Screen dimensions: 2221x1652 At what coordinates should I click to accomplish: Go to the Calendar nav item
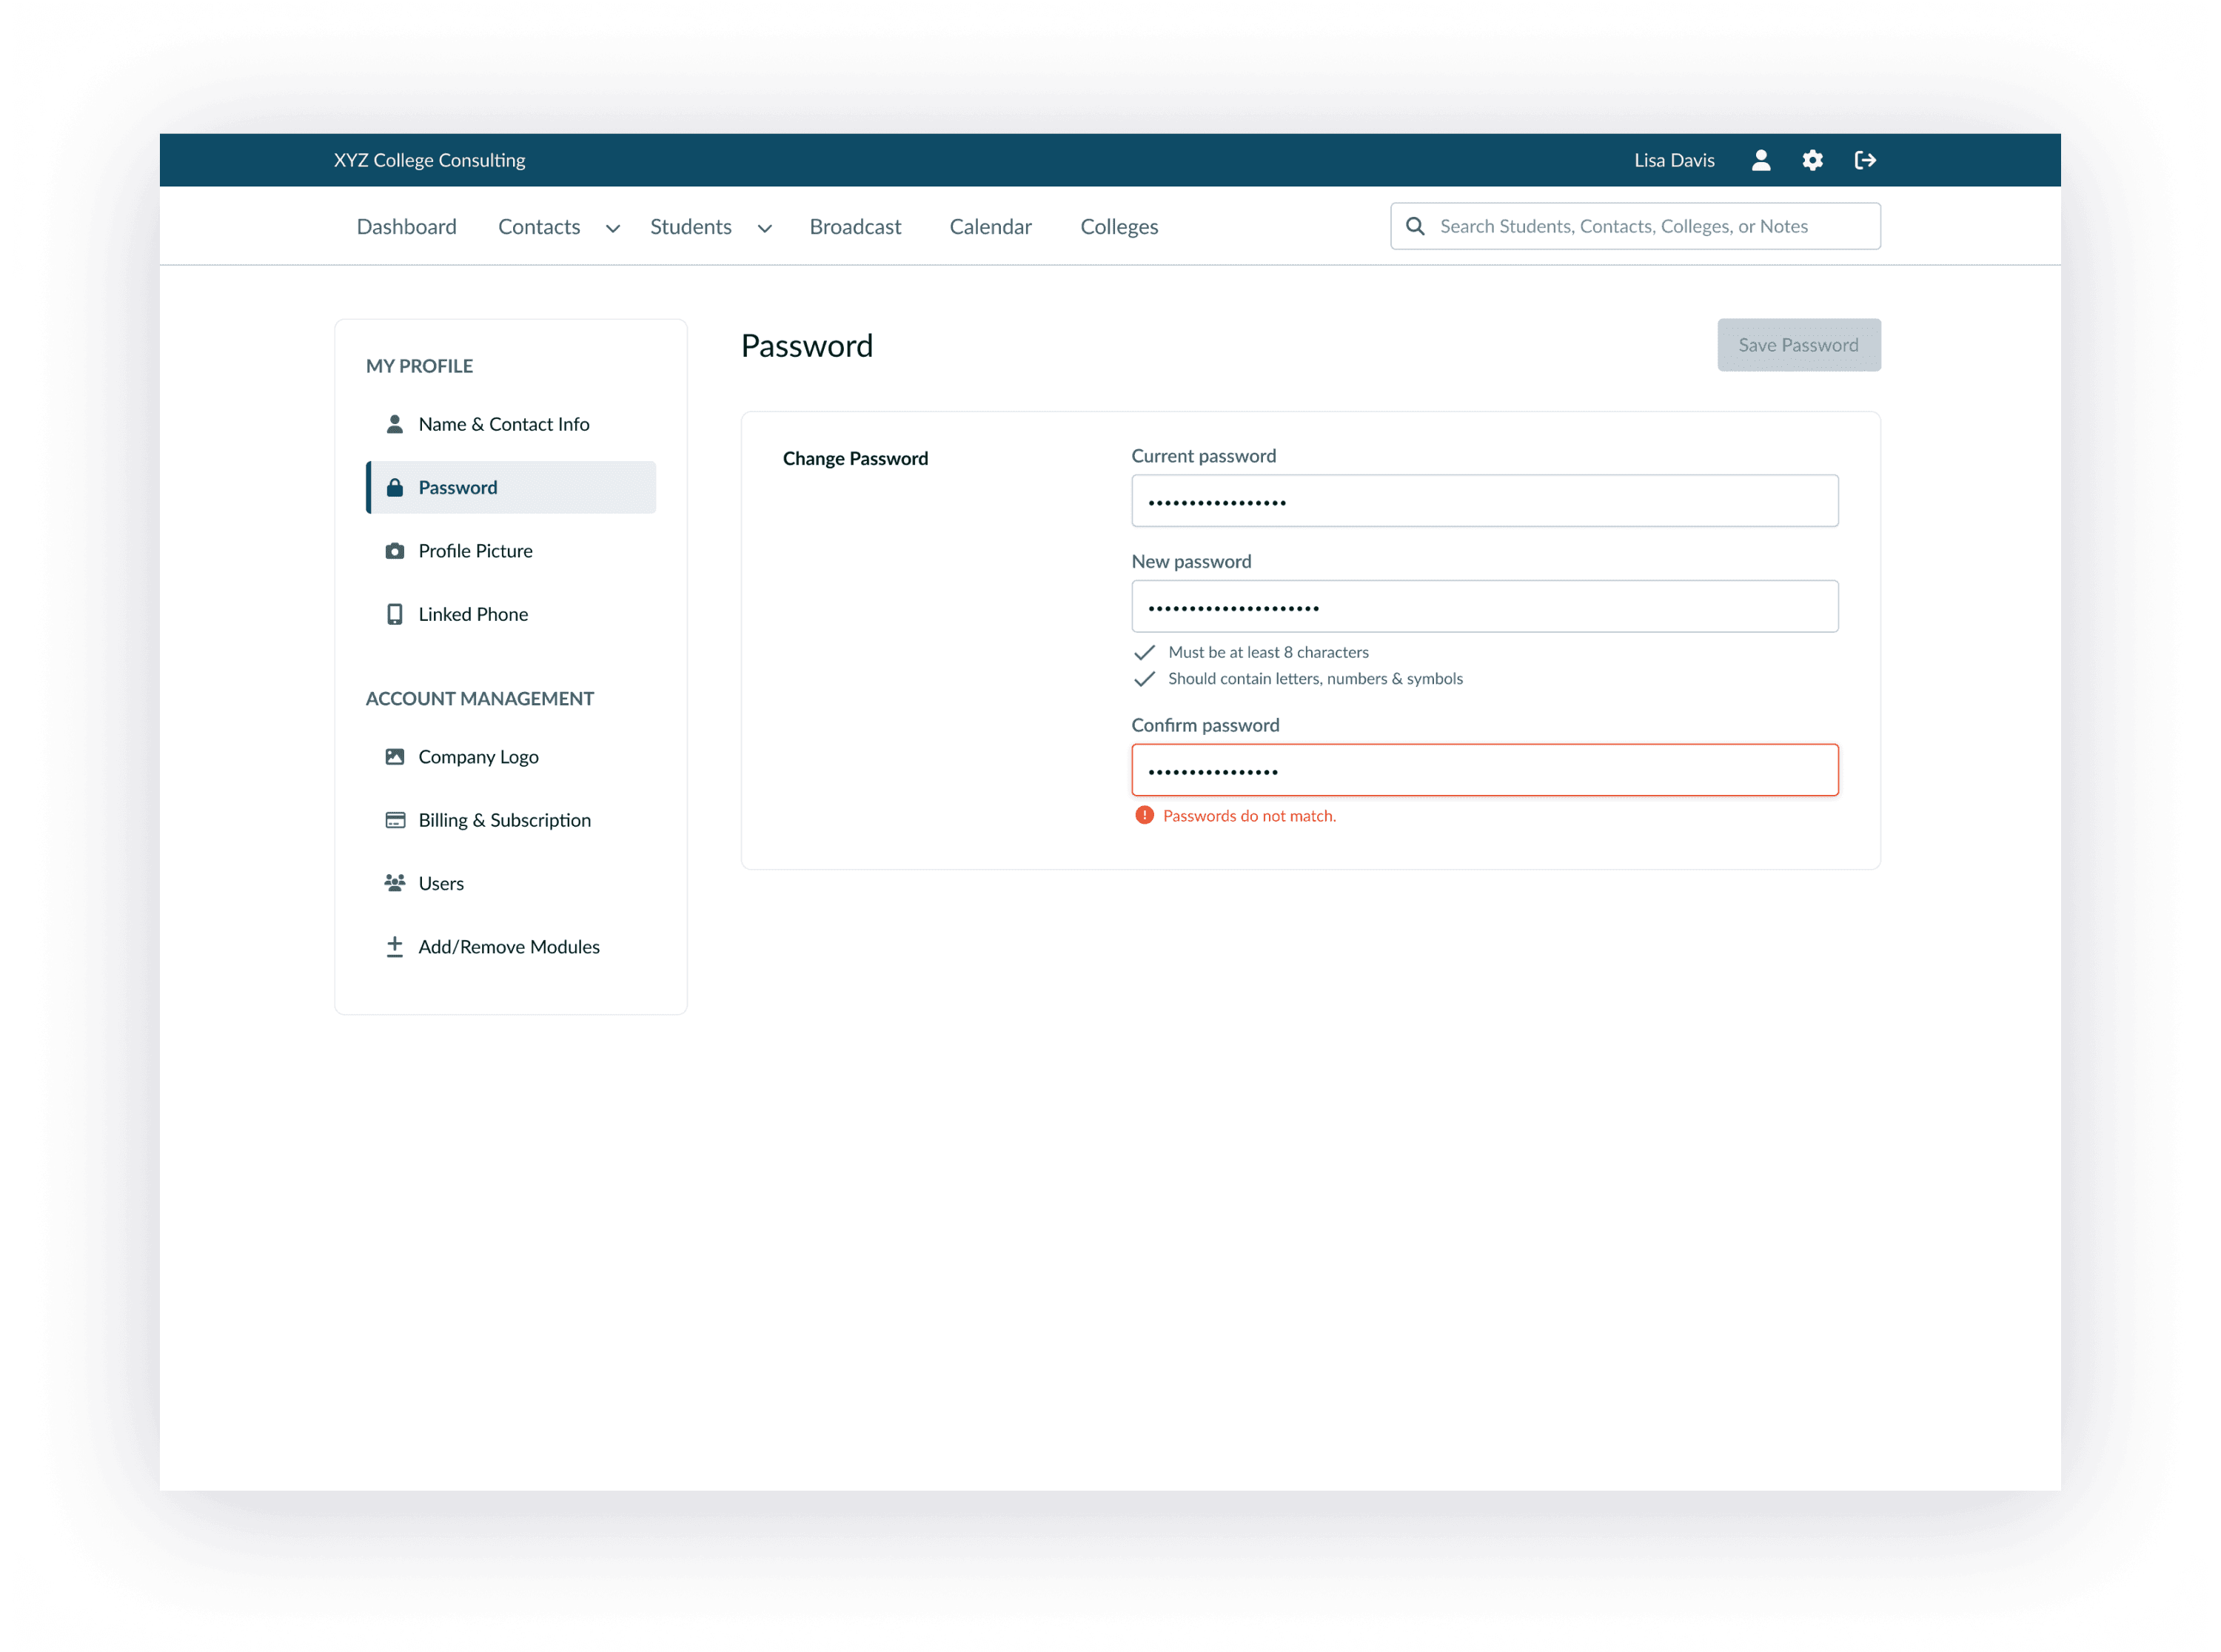[x=990, y=227]
